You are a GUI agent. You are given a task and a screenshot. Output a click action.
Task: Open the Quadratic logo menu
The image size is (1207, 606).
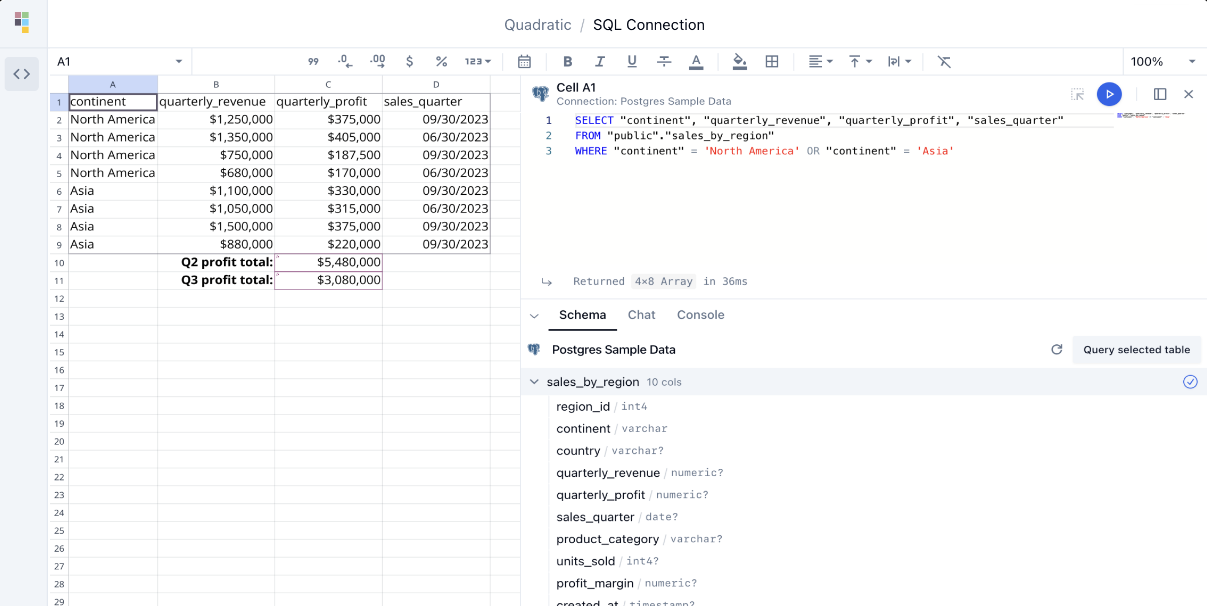point(22,22)
